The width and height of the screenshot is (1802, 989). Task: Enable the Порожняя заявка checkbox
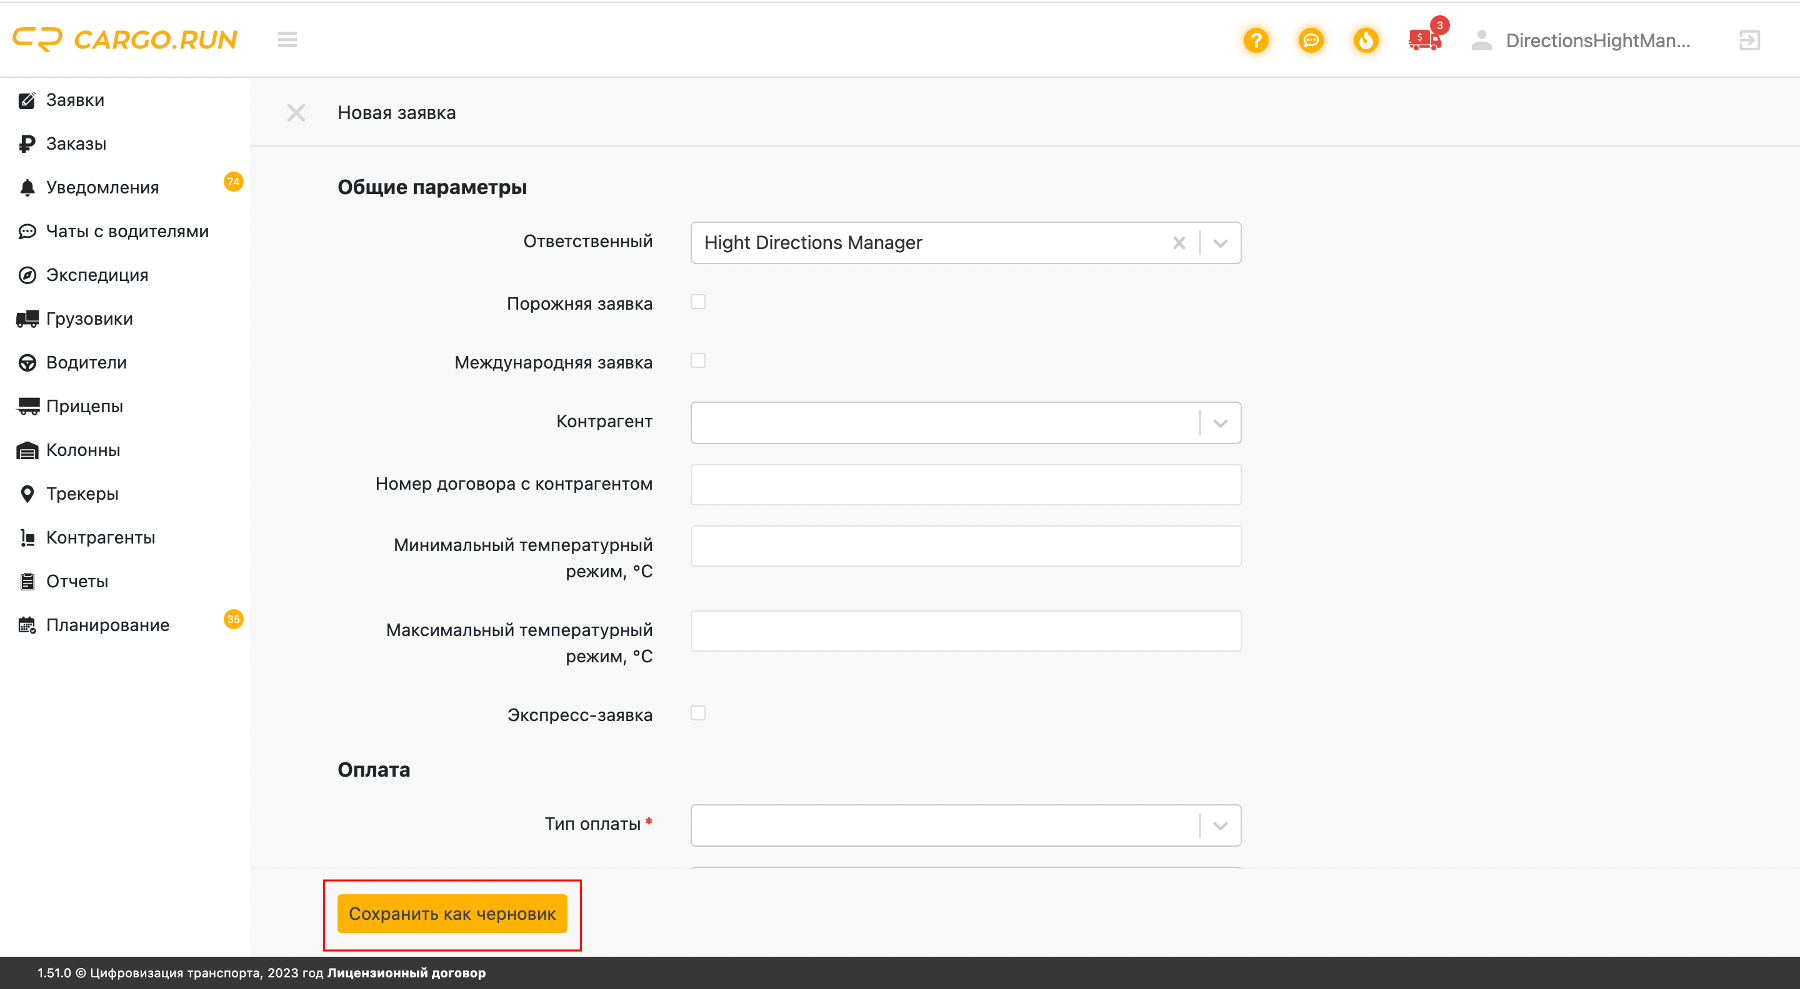point(698,302)
